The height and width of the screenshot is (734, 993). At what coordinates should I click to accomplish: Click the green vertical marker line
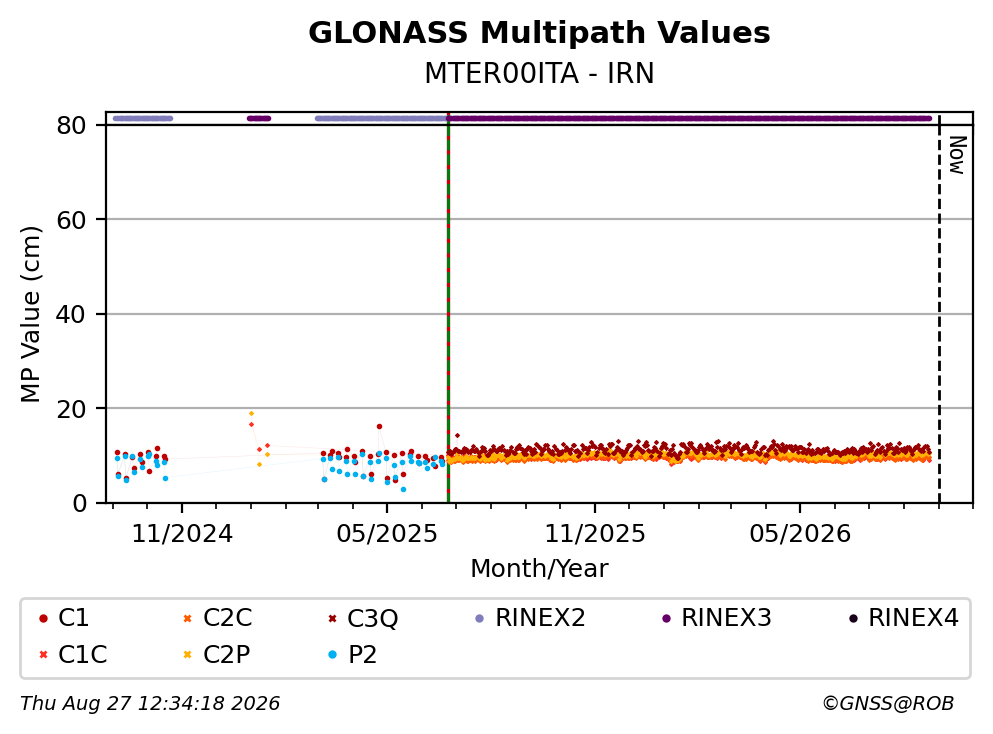coord(448,308)
